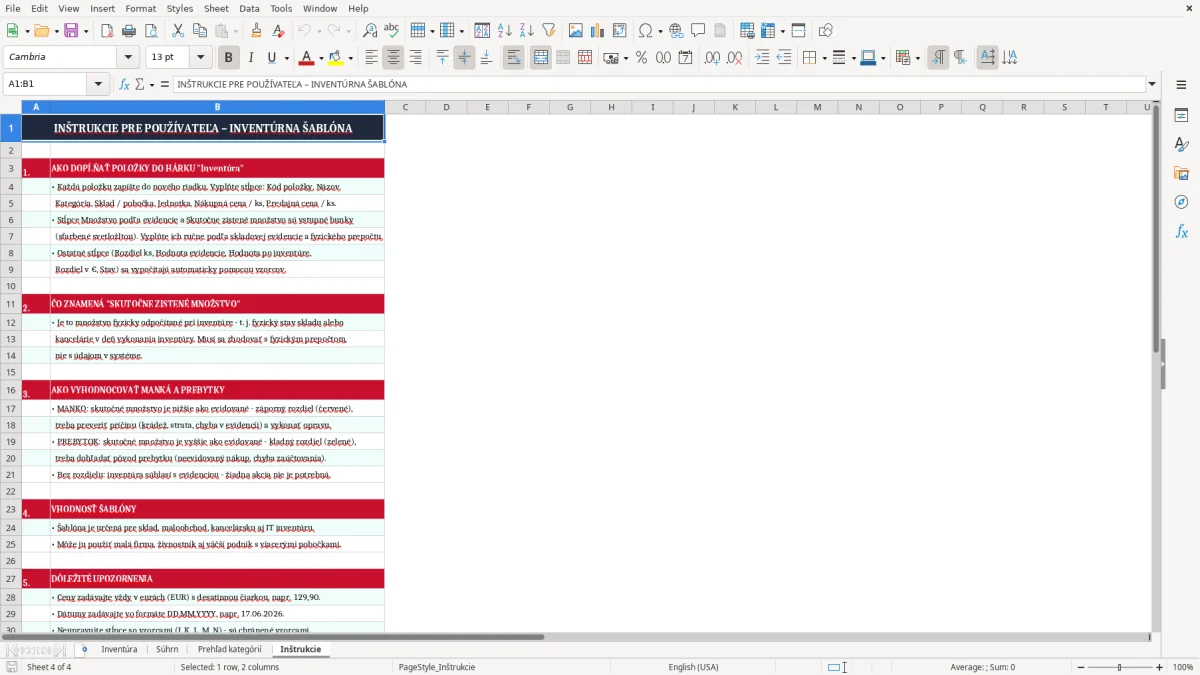Expand the Borders dropdown arrow

point(824,58)
